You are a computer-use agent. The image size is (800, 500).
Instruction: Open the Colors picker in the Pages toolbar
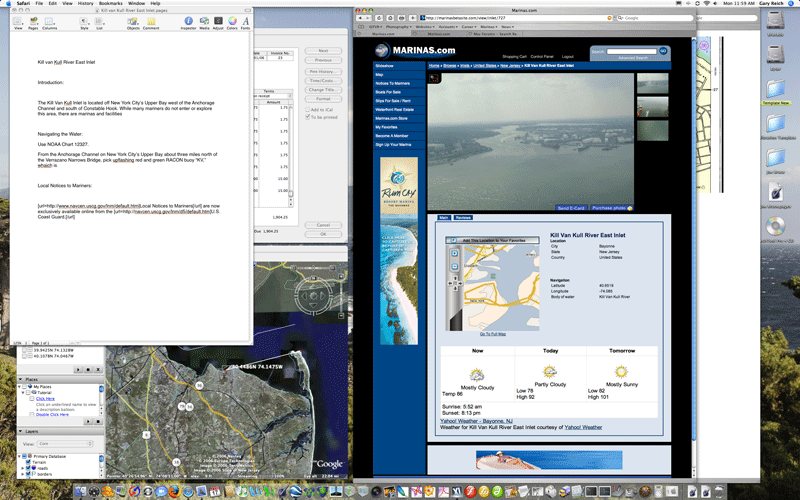click(x=232, y=21)
